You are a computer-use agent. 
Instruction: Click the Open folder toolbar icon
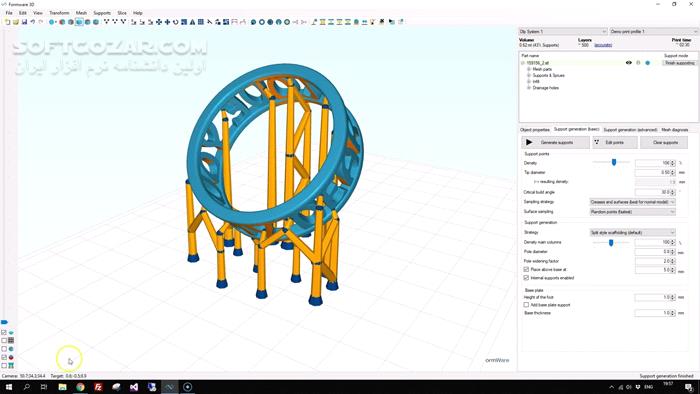point(16,21)
